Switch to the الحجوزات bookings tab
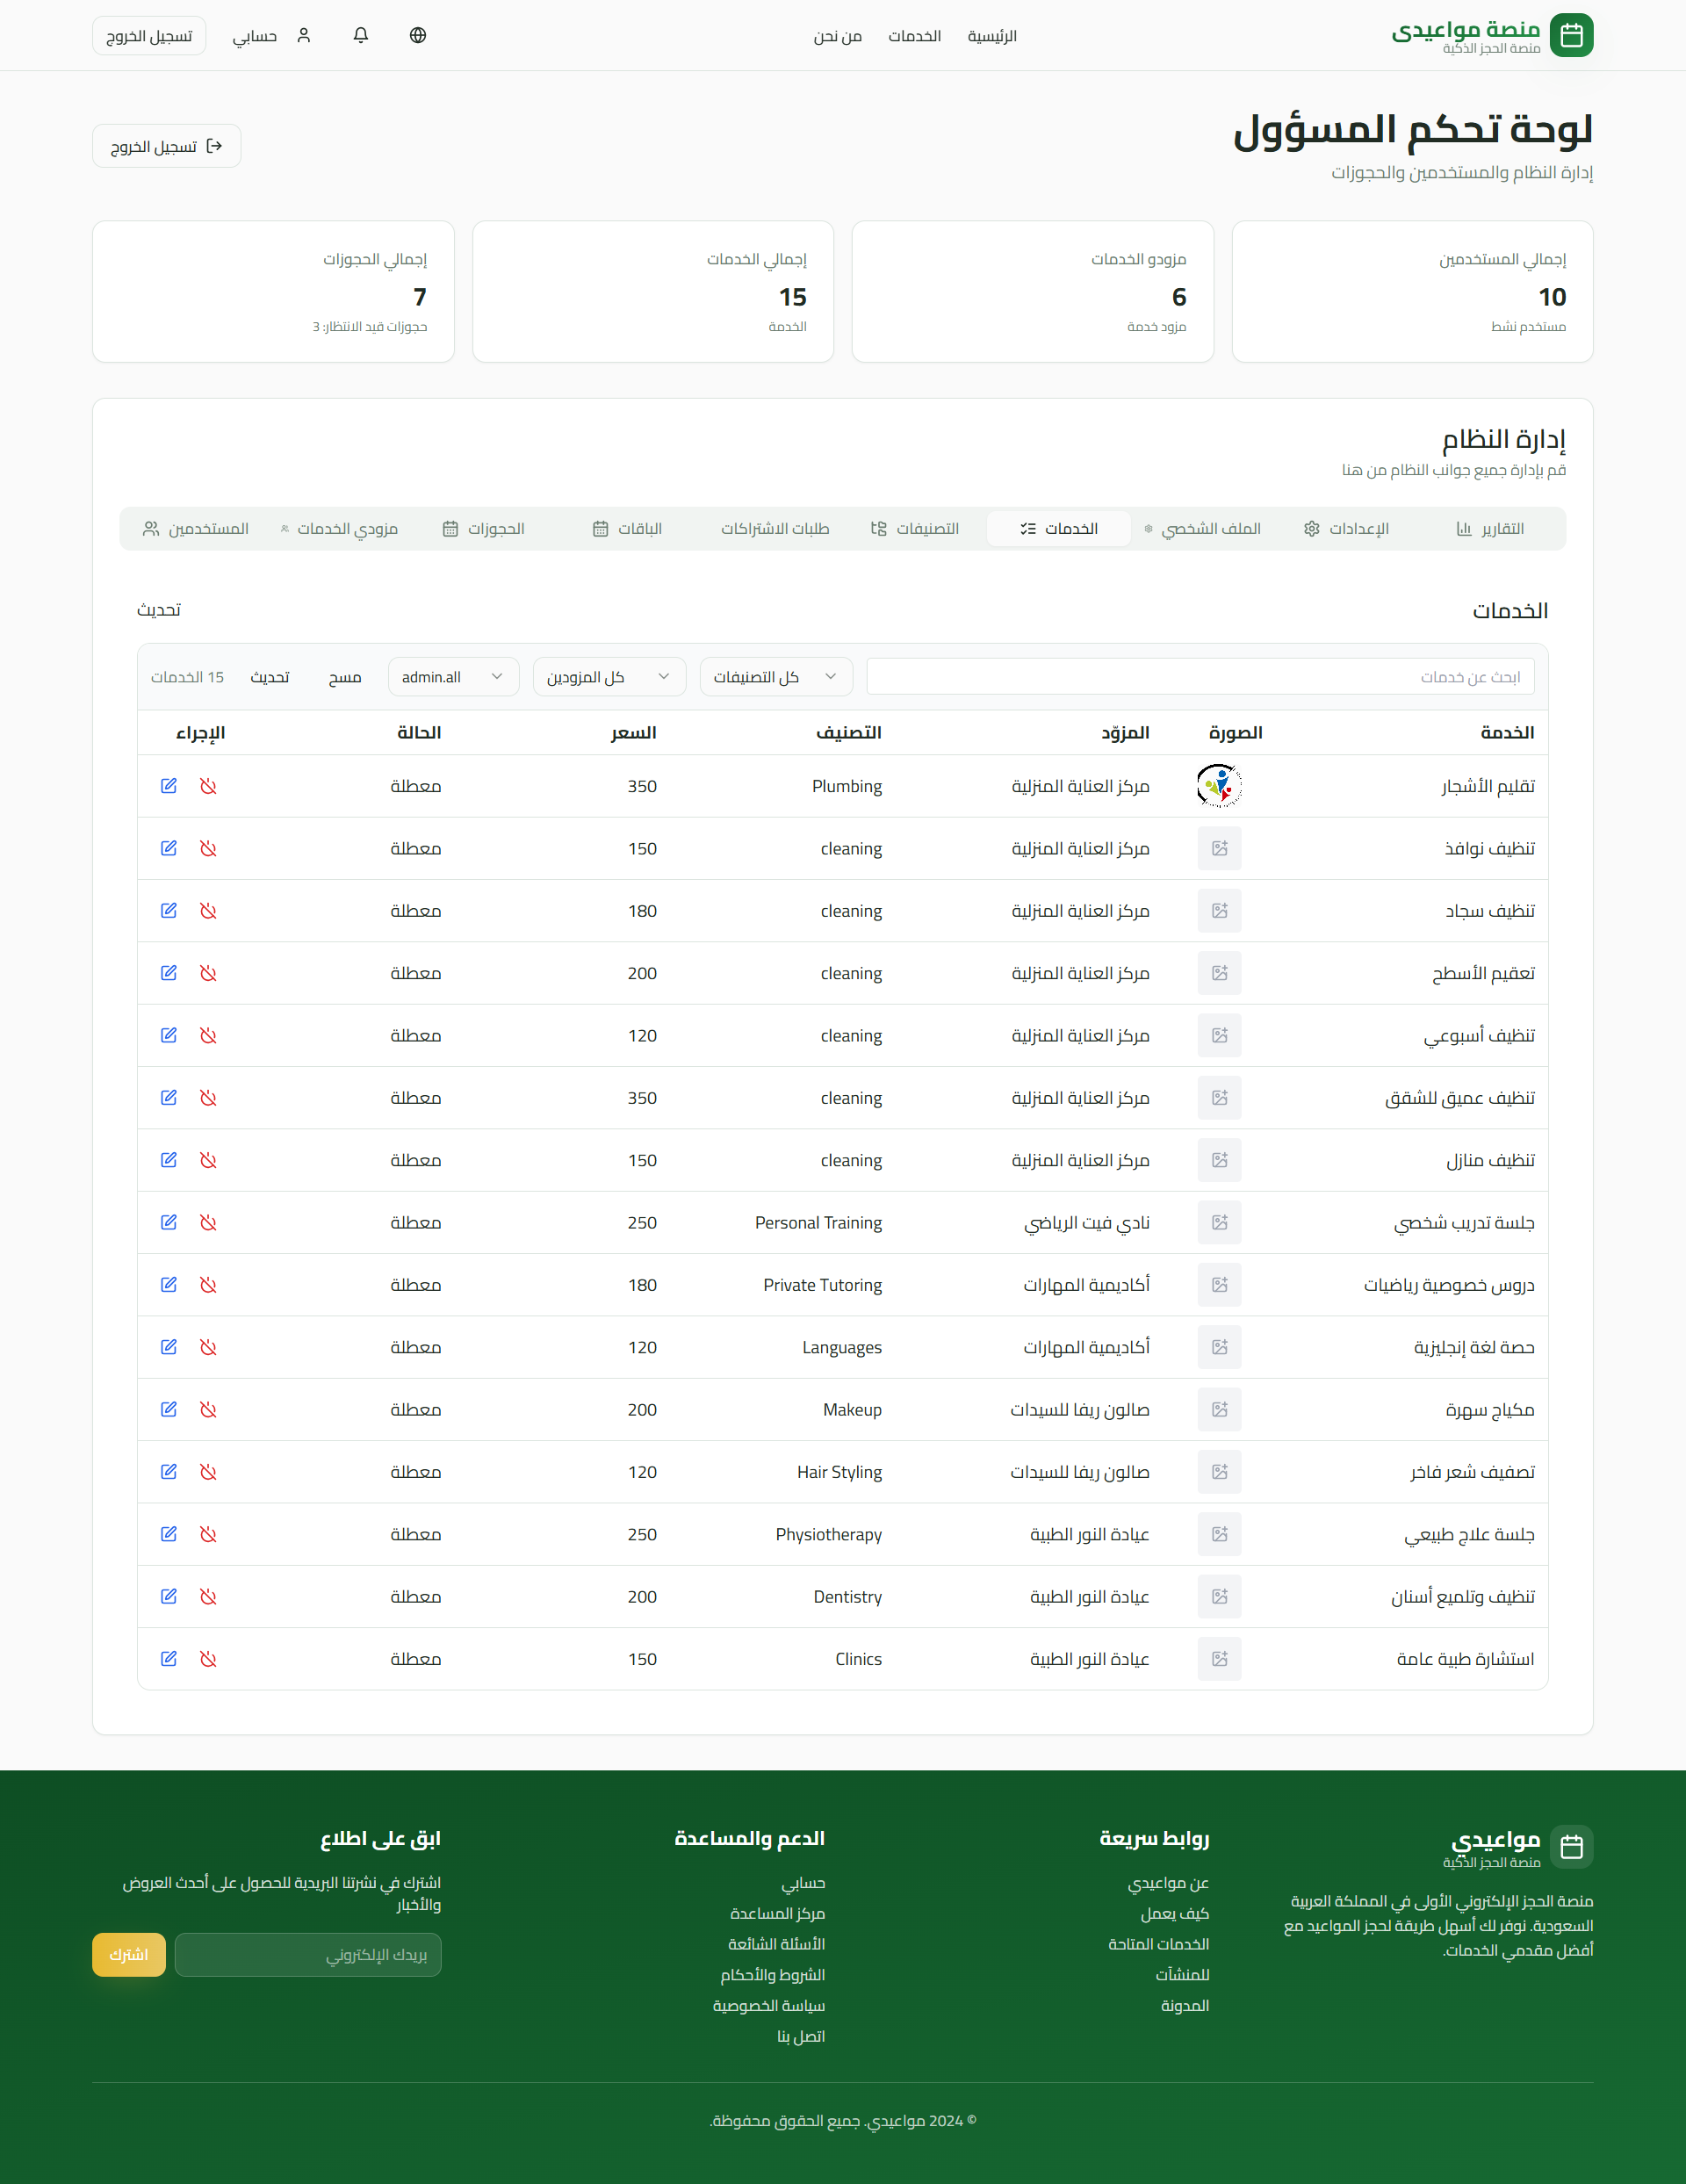The width and height of the screenshot is (1686, 2184). 484,529
